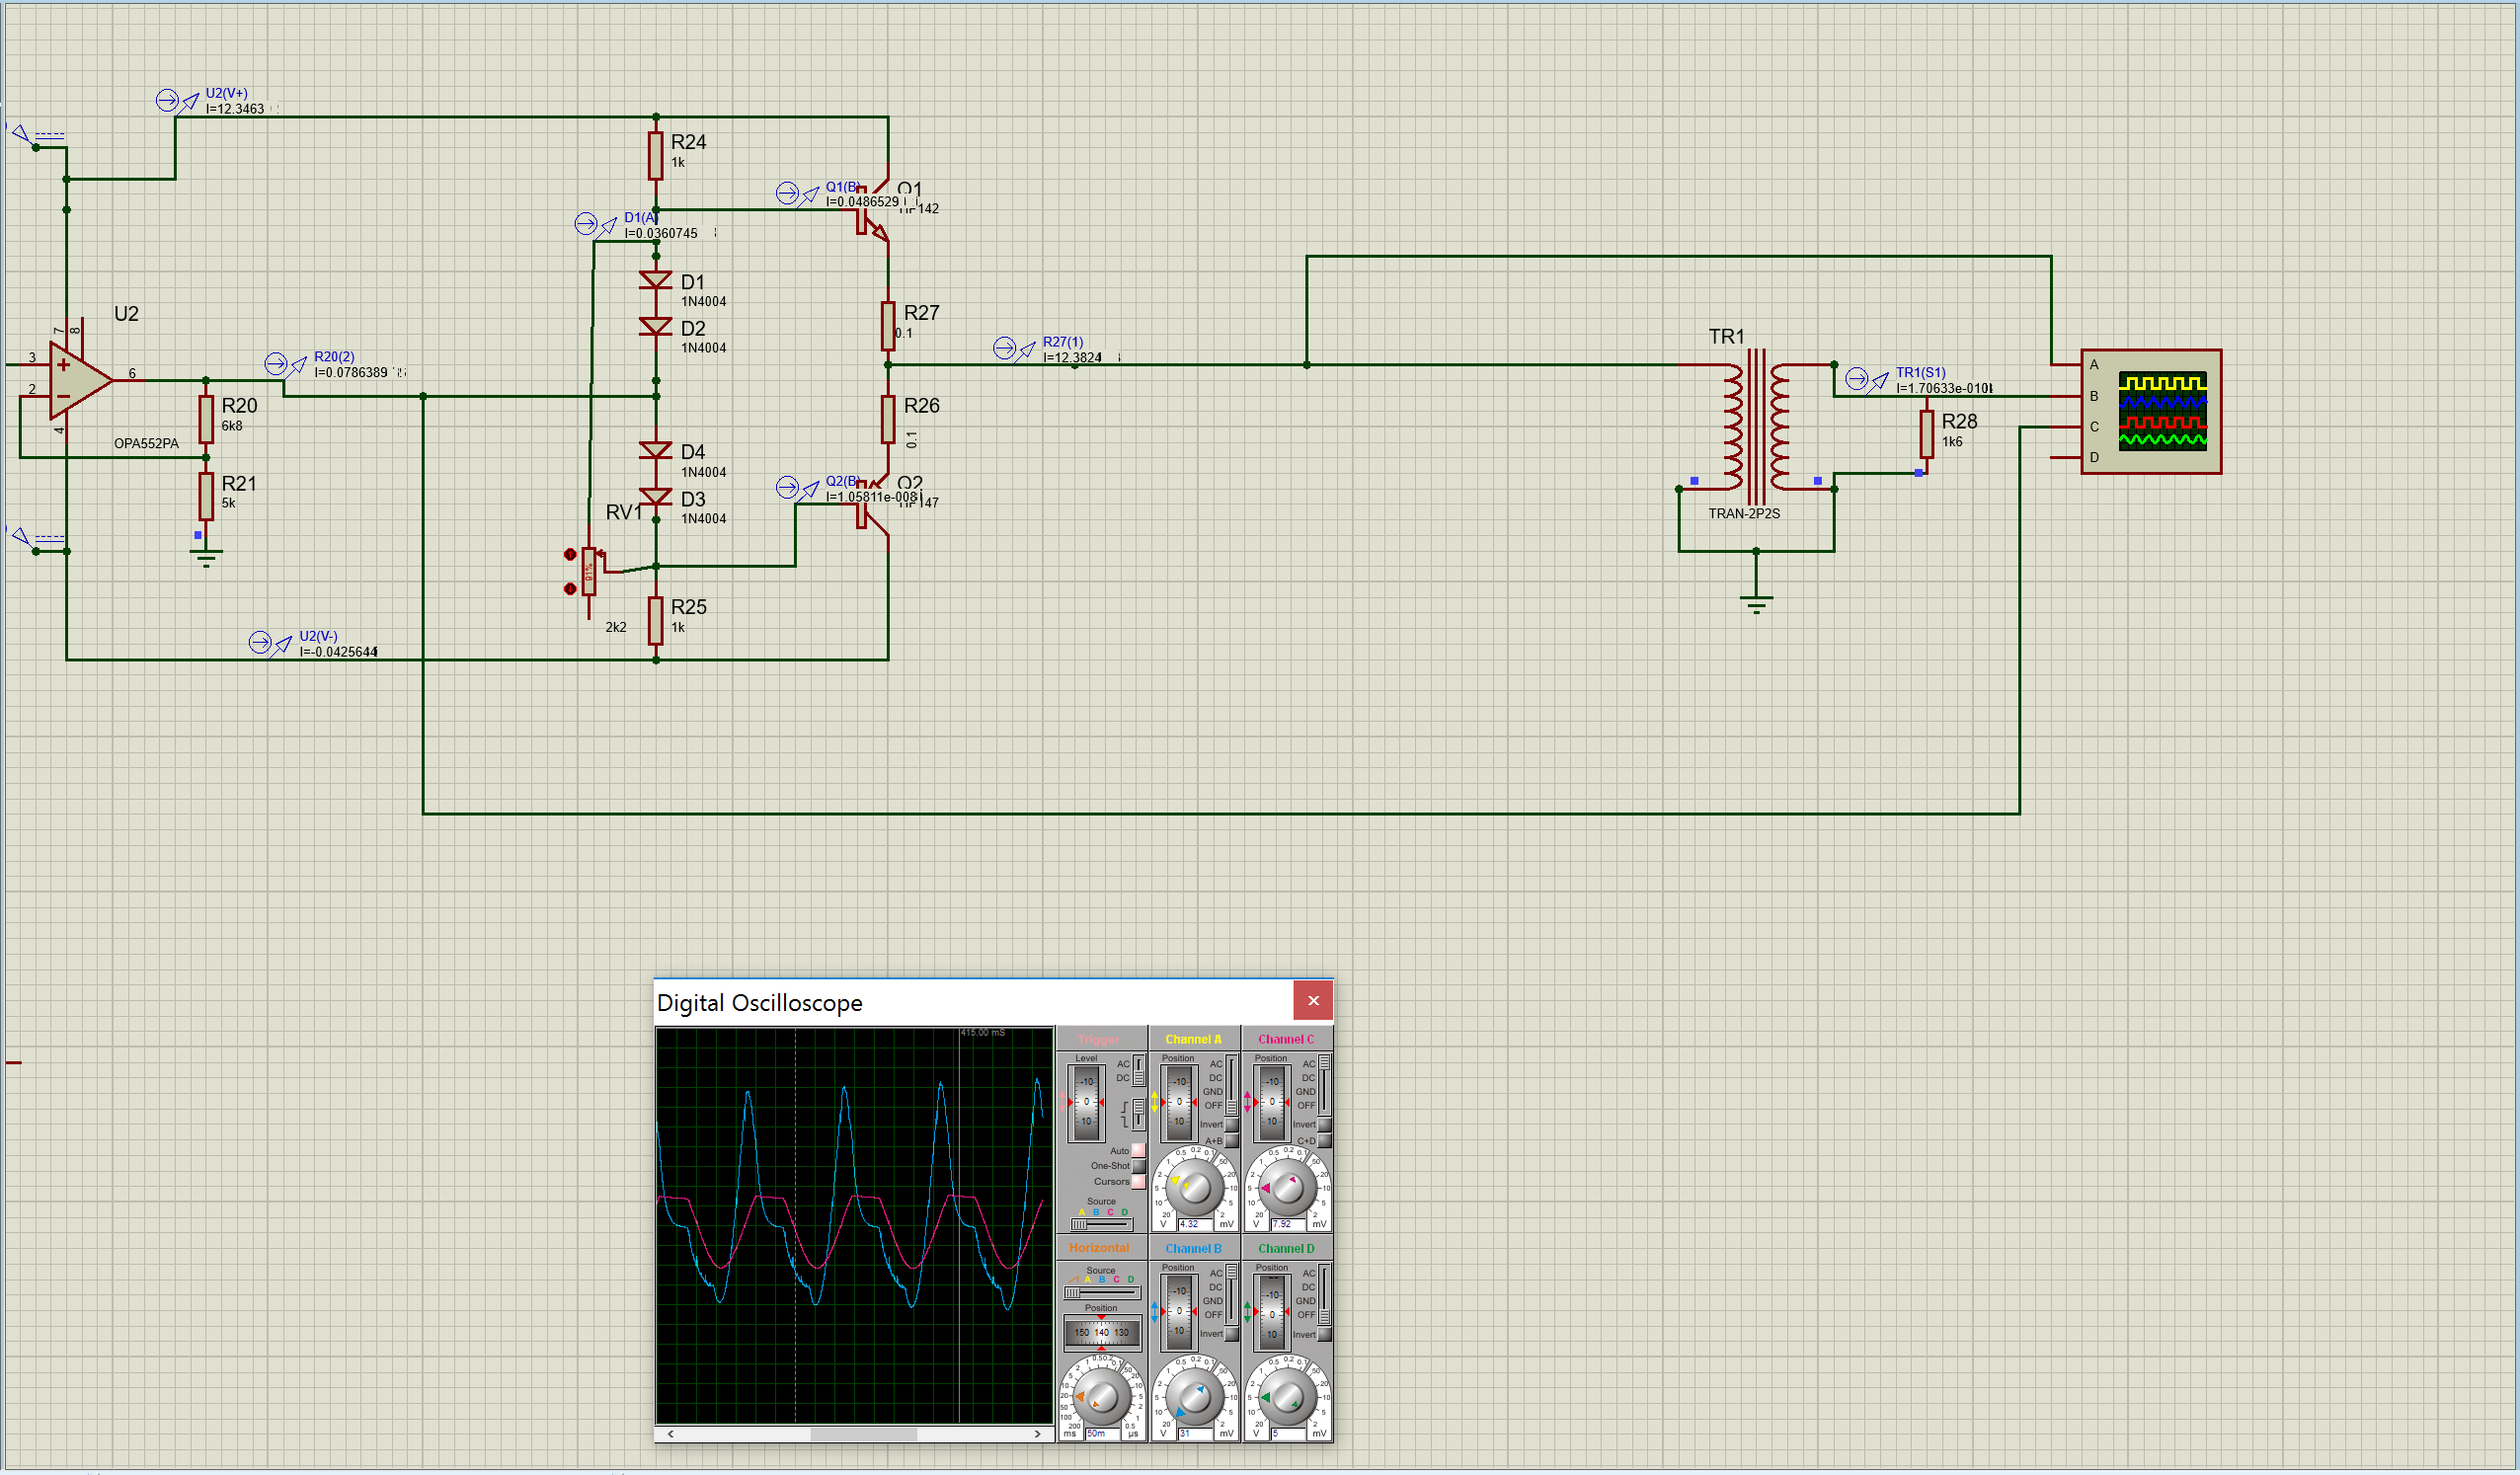This screenshot has height=1475, width=2520.
Task: Select diode D4 symbol
Action: pyautogui.click(x=656, y=451)
